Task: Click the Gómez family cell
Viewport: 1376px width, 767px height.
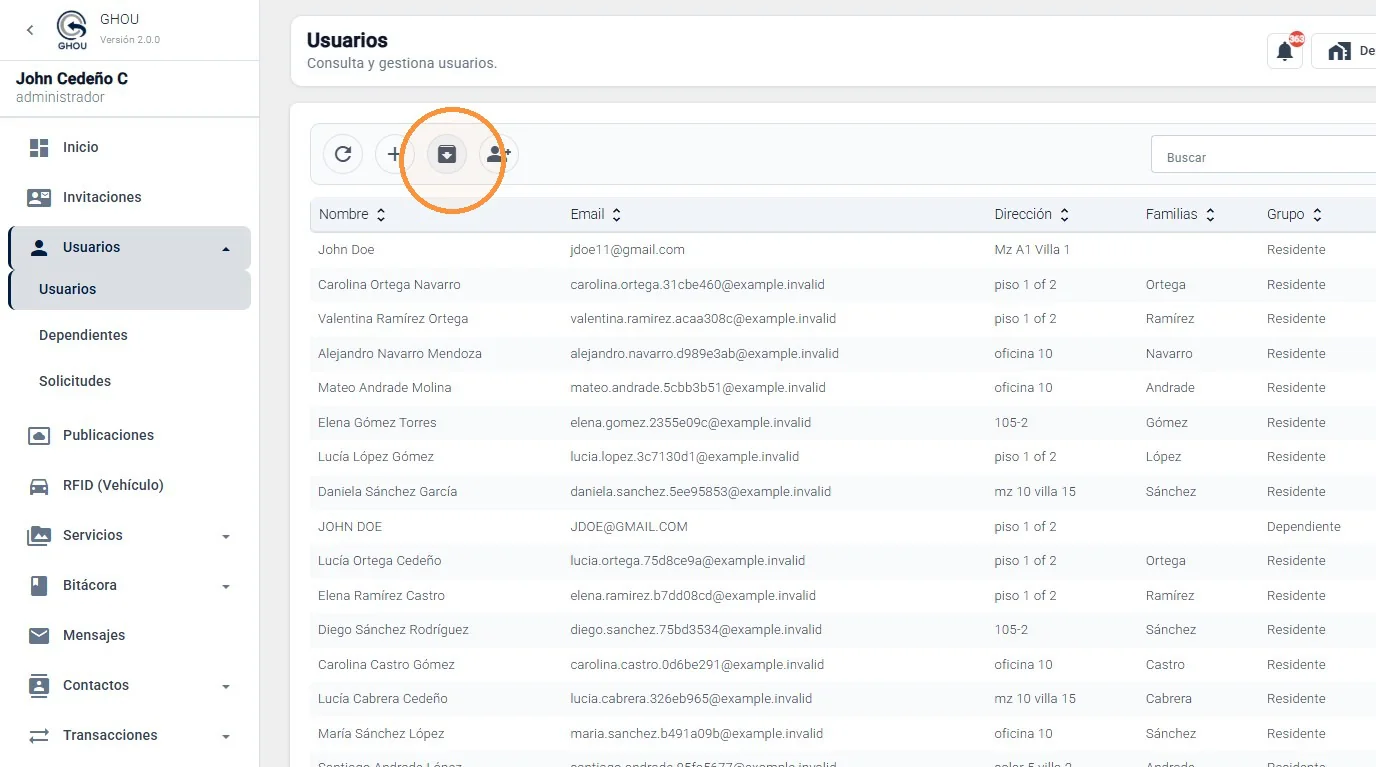Action: (x=1167, y=422)
